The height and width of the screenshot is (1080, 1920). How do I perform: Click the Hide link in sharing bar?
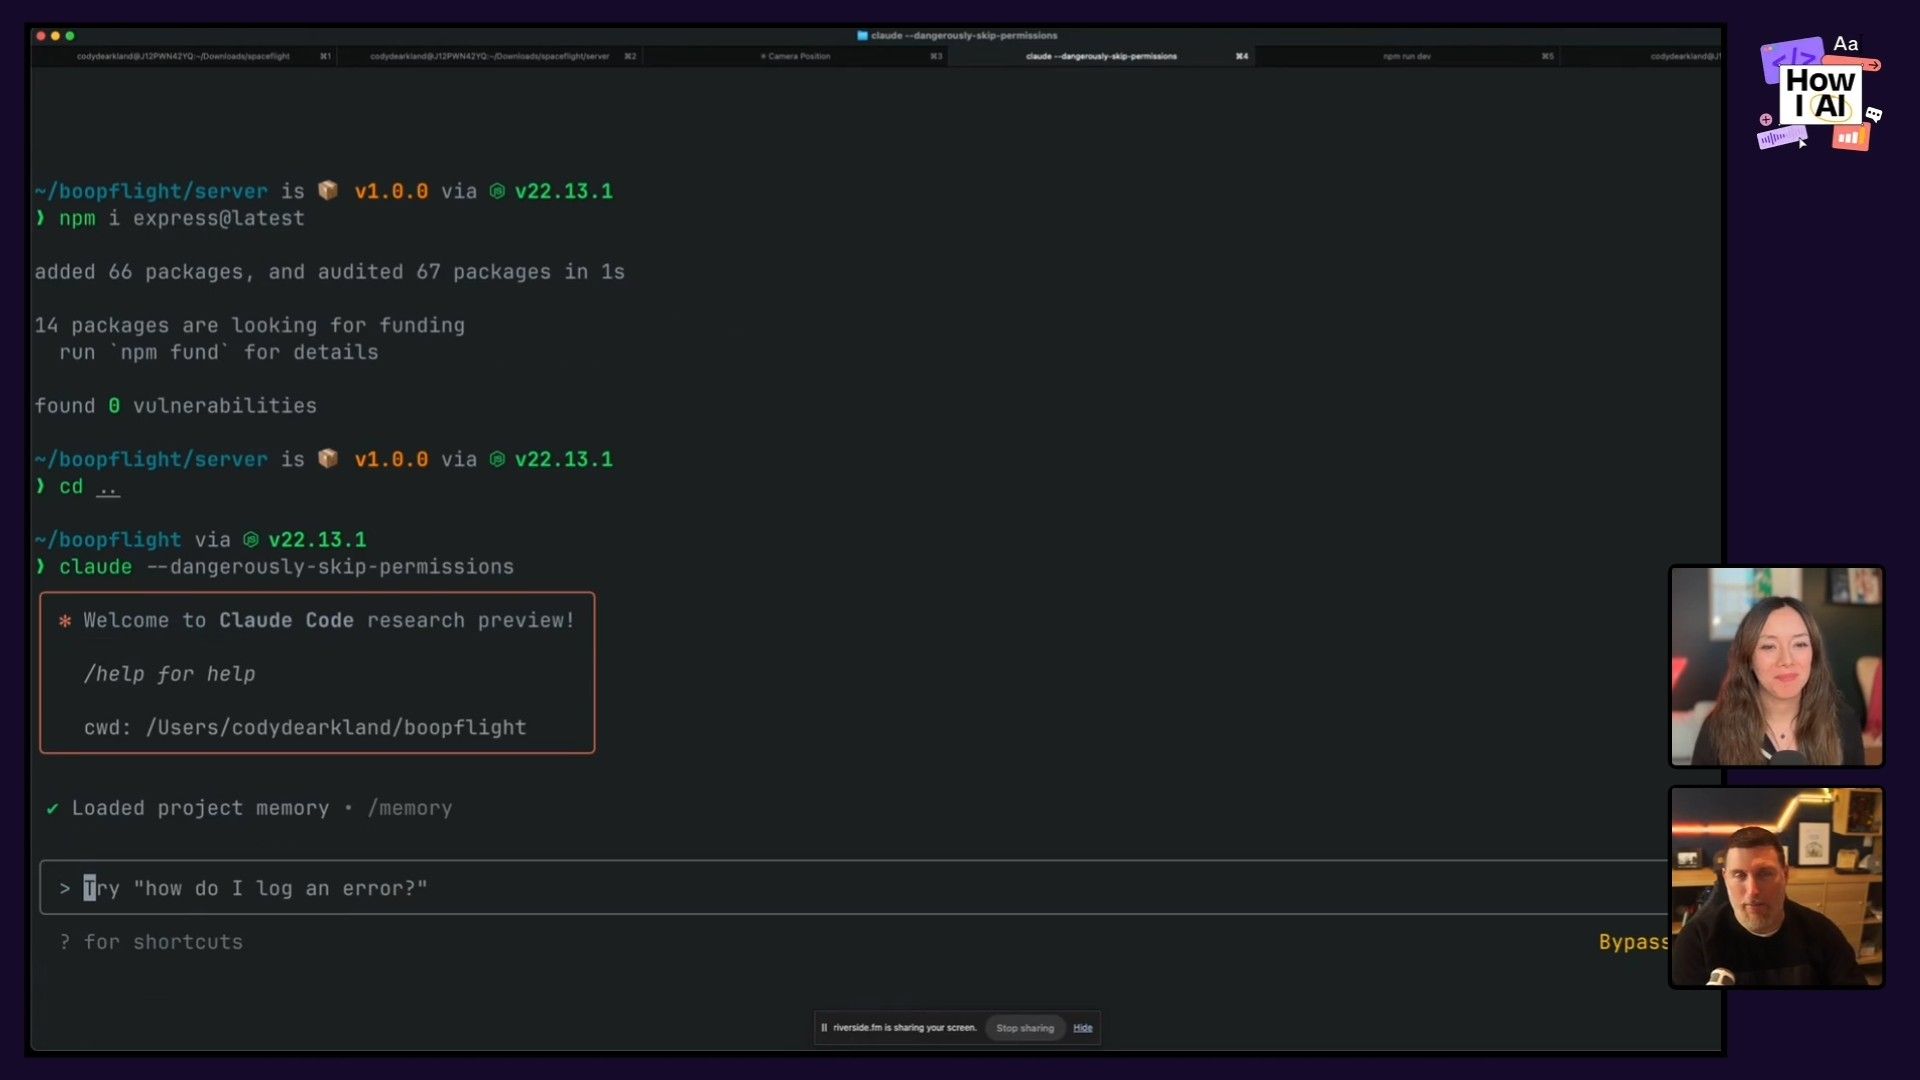[x=1083, y=1028]
